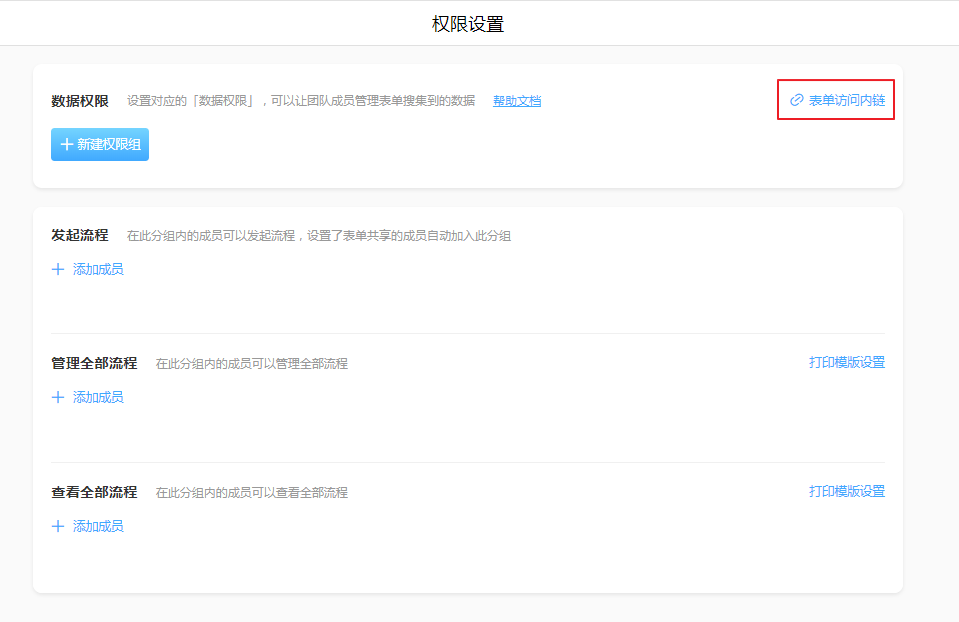Click the plus icon under 查看全部流程

click(x=58, y=526)
